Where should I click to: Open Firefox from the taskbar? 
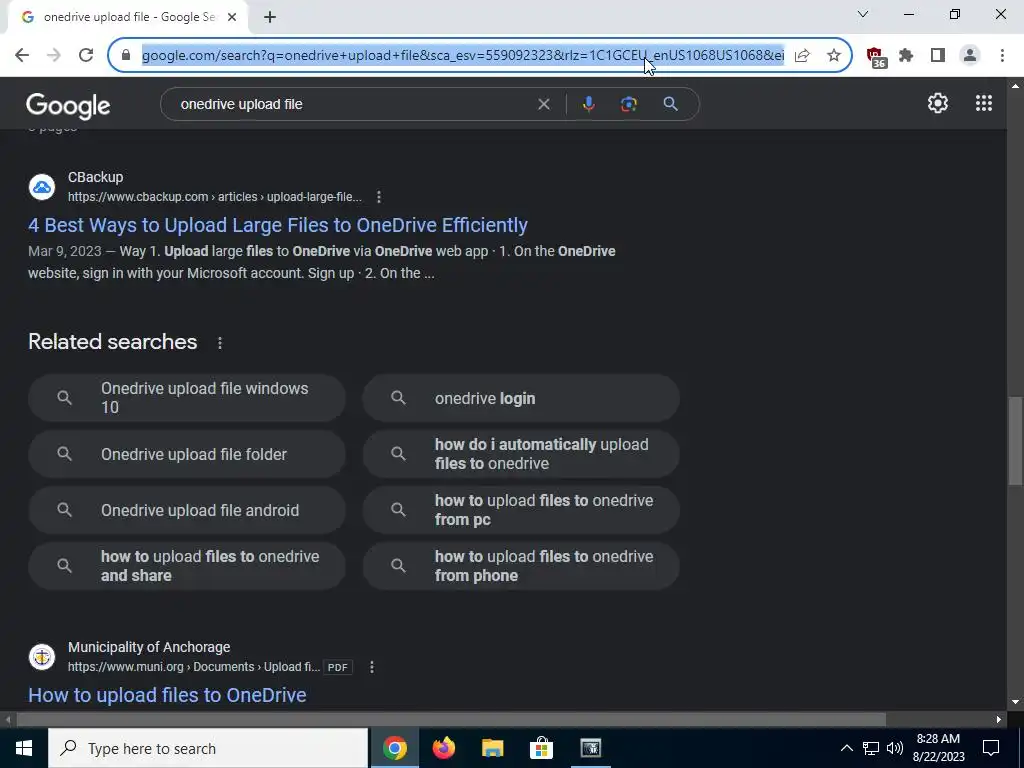point(444,748)
